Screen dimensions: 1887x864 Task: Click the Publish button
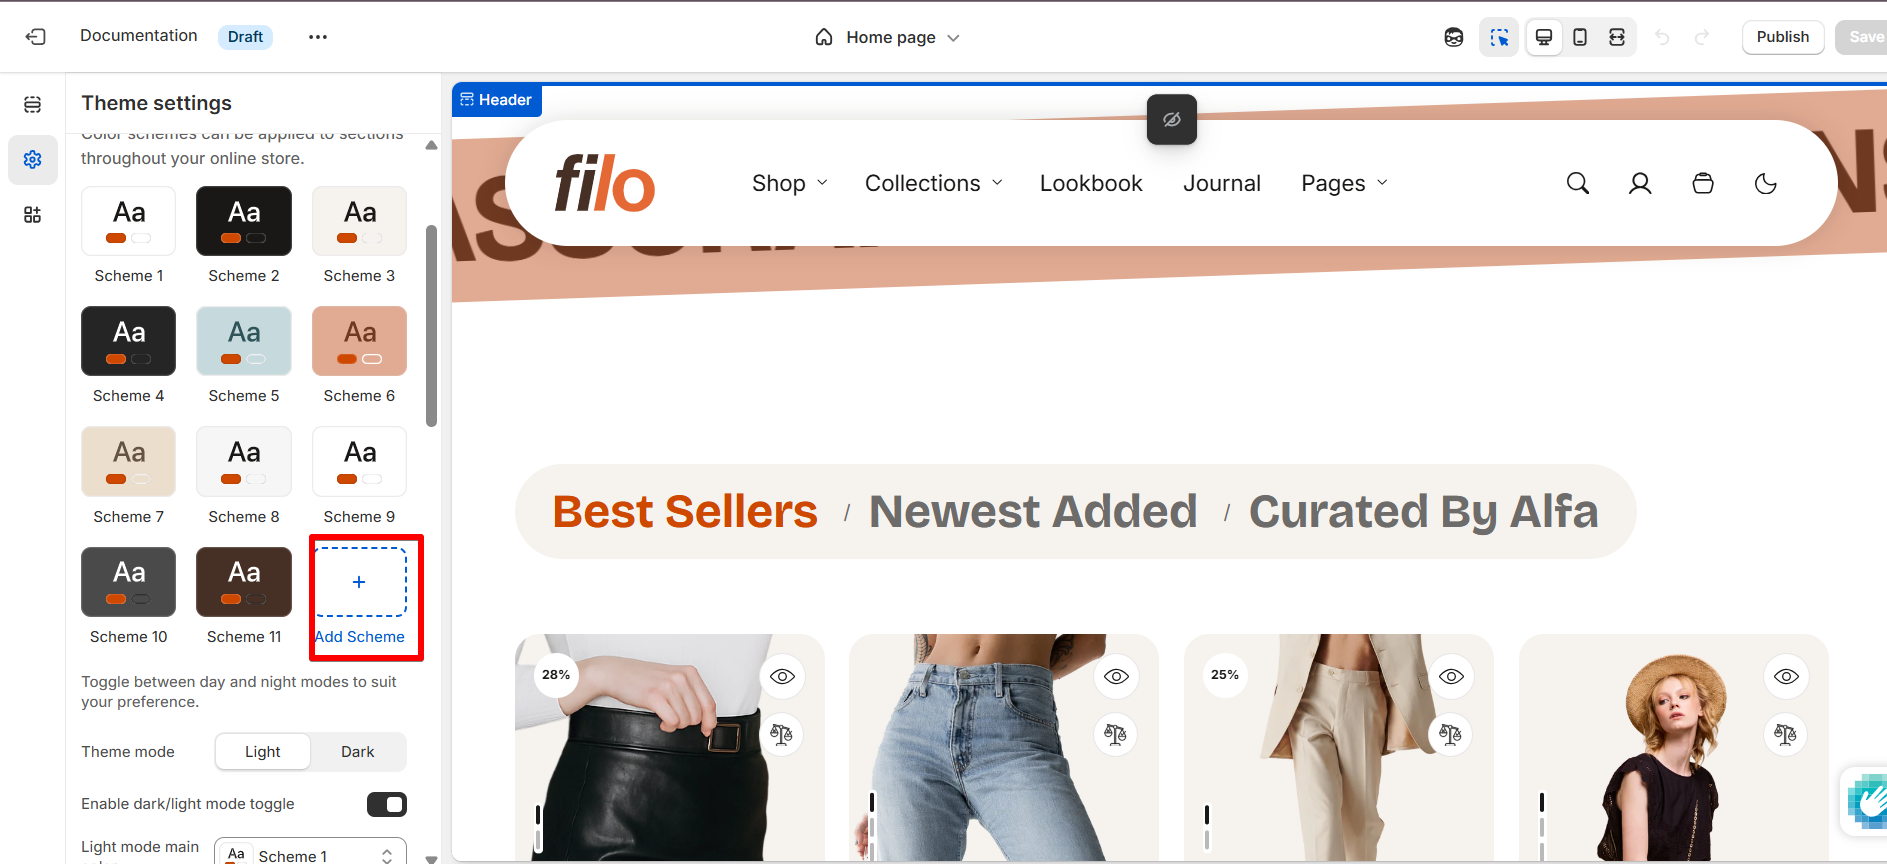(x=1783, y=37)
